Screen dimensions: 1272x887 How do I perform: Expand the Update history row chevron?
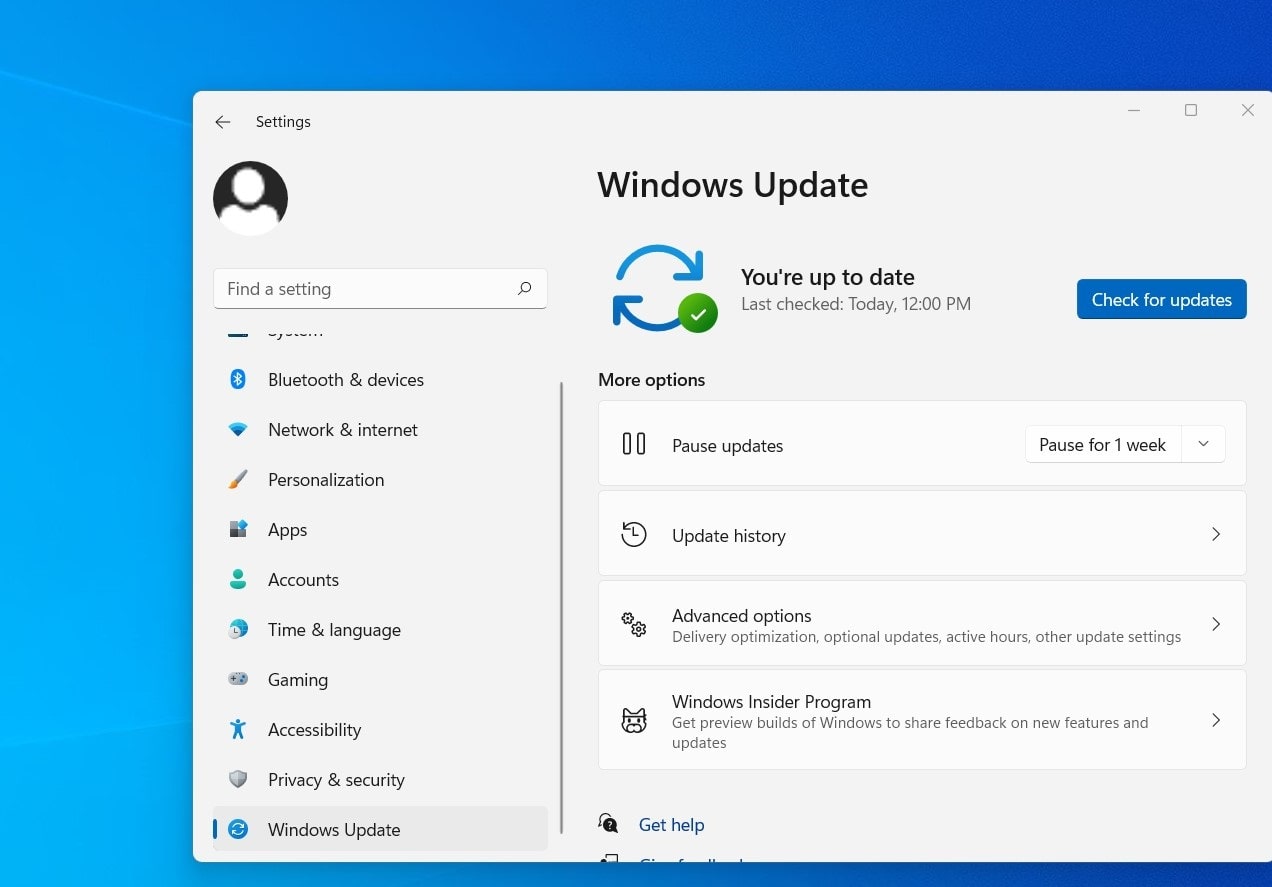coord(1216,534)
